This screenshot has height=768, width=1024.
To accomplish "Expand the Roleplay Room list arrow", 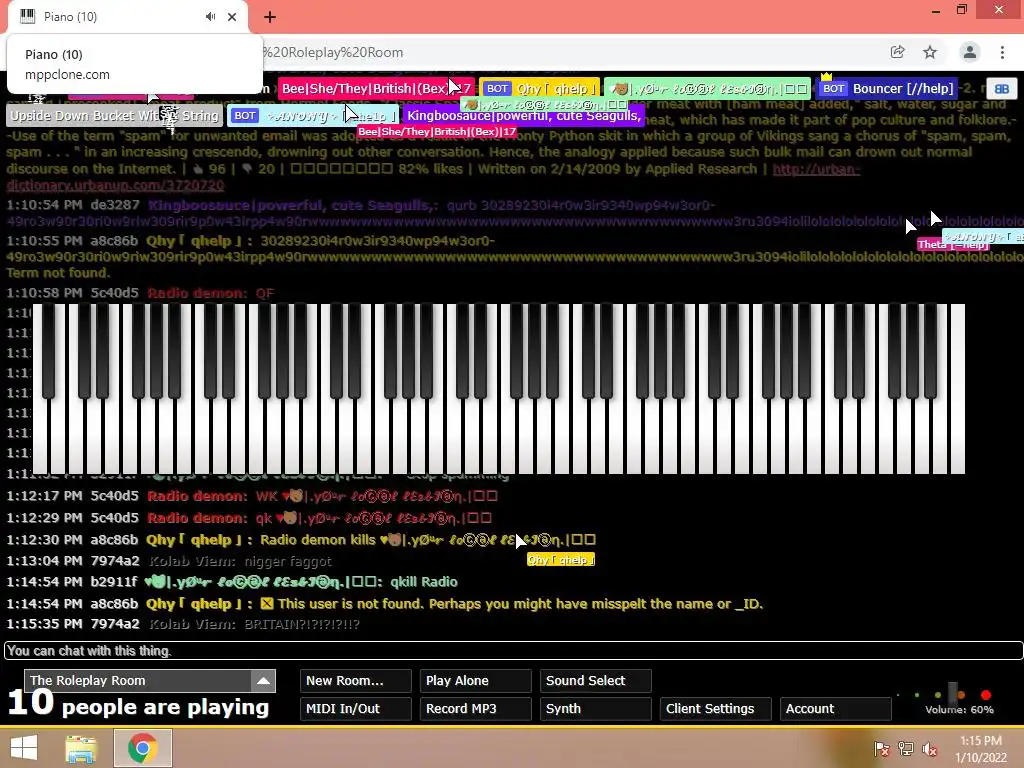I will (x=263, y=680).
